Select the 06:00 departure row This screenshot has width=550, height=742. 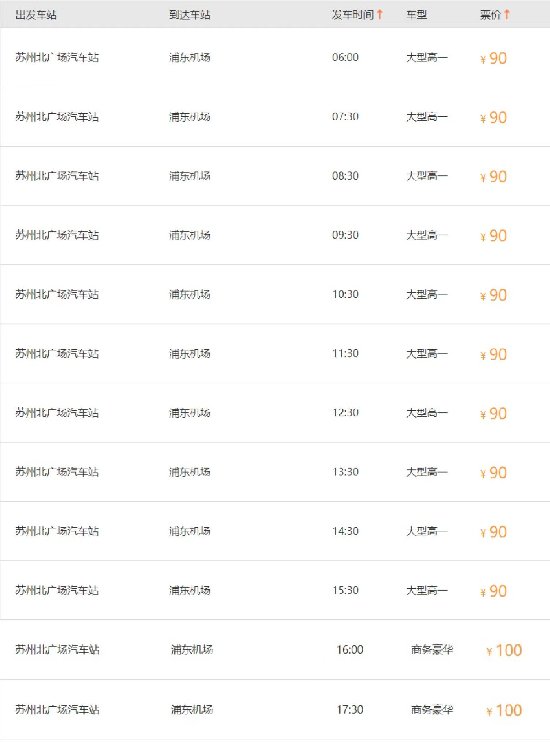(275, 58)
